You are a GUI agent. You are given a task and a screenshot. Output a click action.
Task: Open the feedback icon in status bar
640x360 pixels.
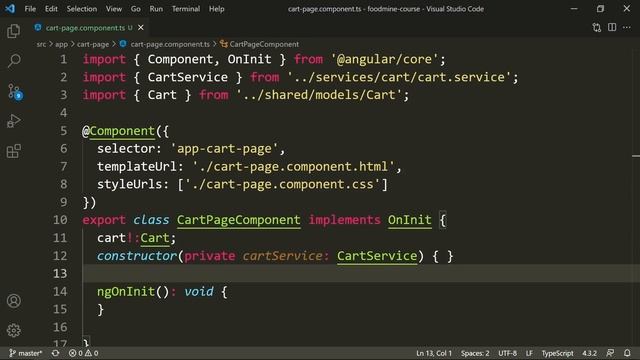(610, 353)
